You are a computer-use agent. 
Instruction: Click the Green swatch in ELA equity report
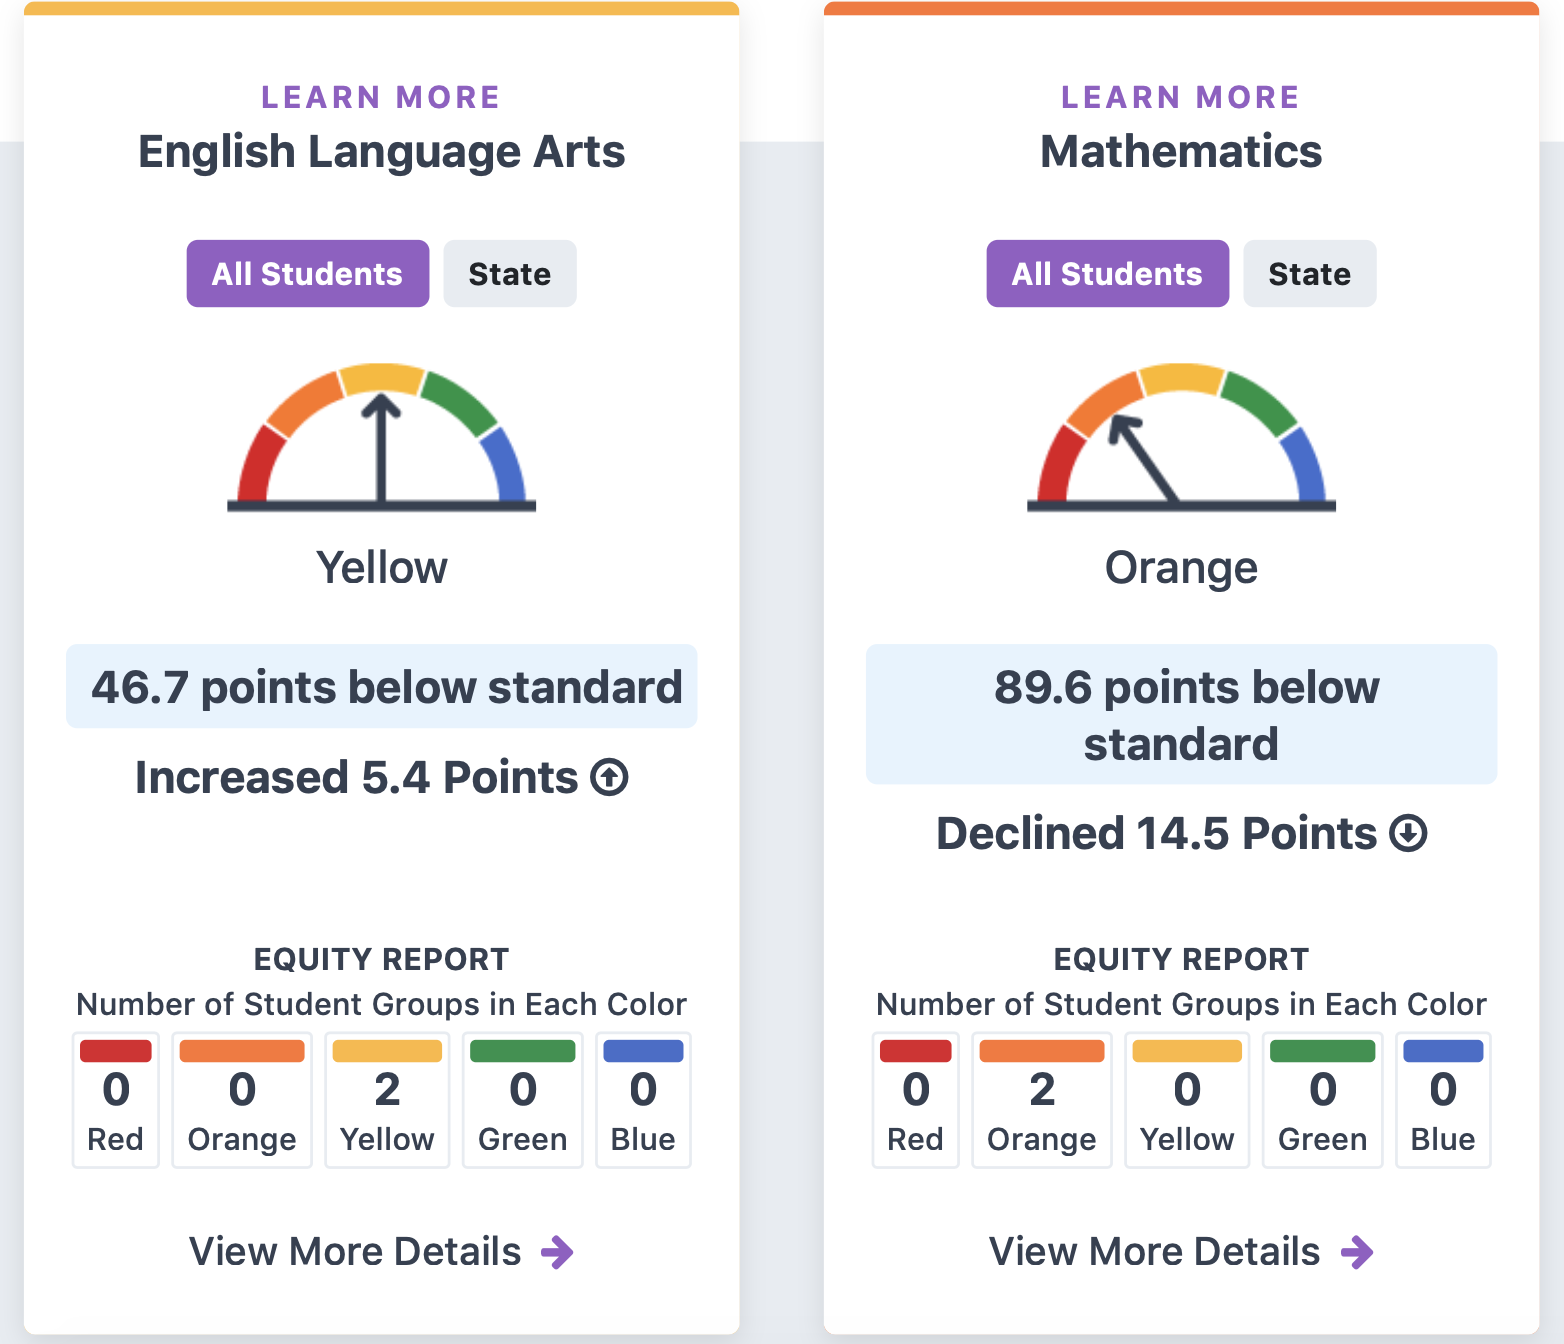[523, 1100]
